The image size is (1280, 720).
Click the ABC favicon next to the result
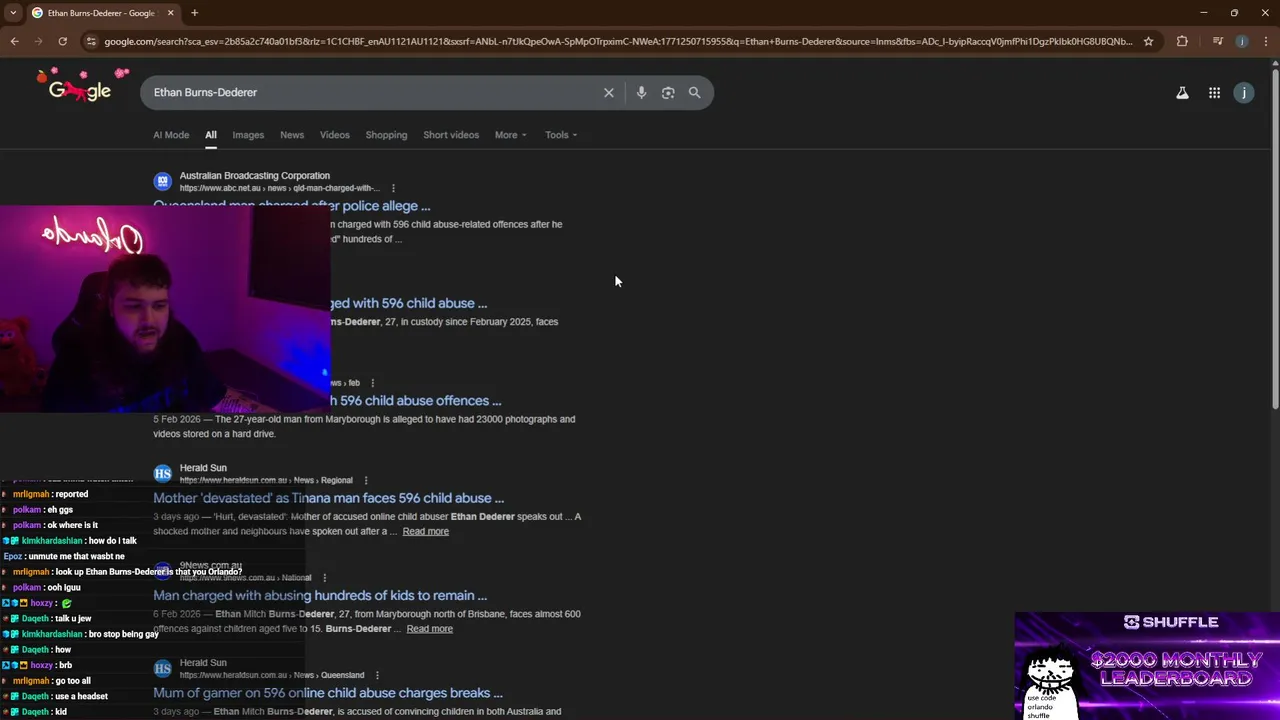click(x=162, y=181)
